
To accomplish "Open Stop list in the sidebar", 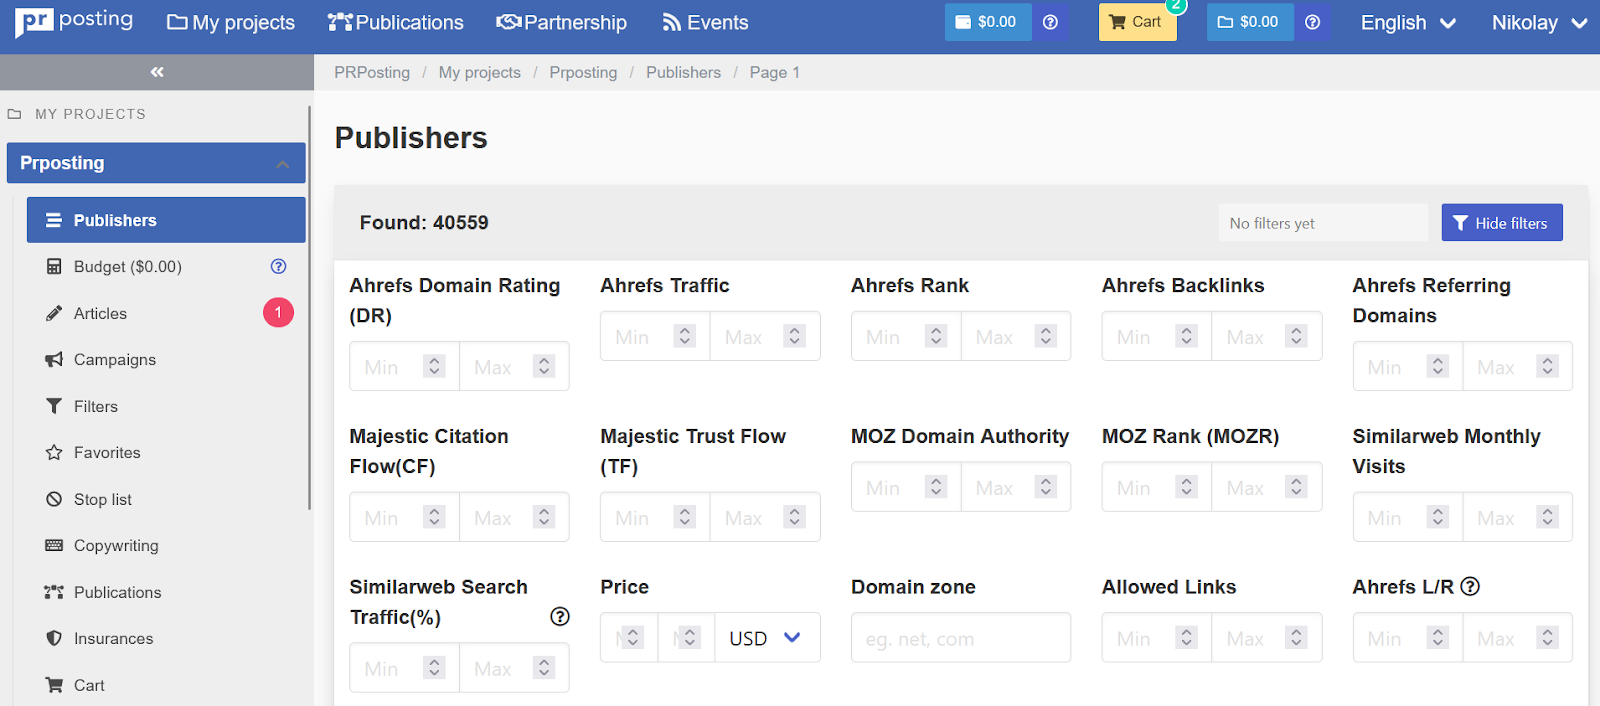I will (x=102, y=499).
